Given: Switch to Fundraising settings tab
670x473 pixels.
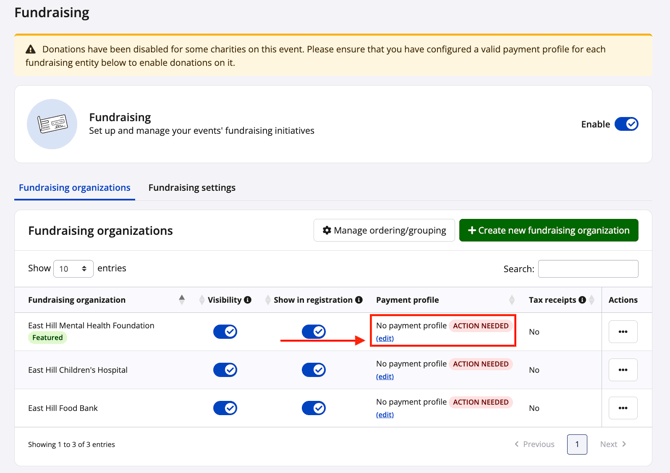Looking at the screenshot, I should [x=192, y=188].
